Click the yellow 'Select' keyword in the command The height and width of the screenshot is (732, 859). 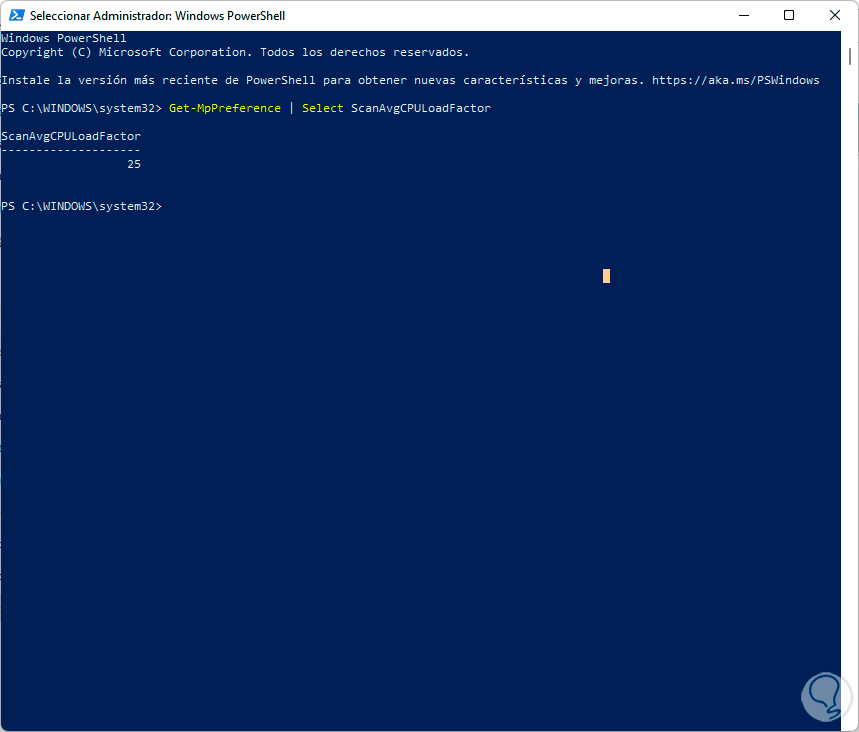point(323,108)
